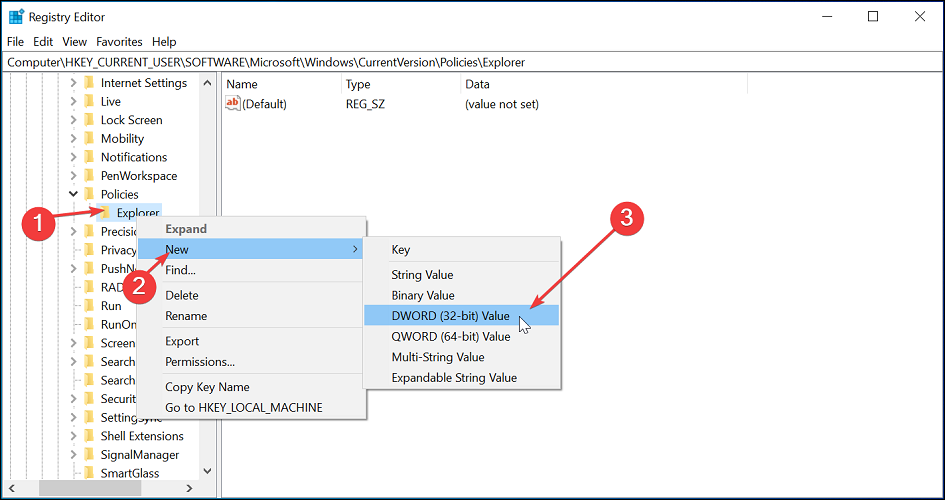Click the Name column header
Image resolution: width=945 pixels, height=500 pixels.
click(281, 84)
